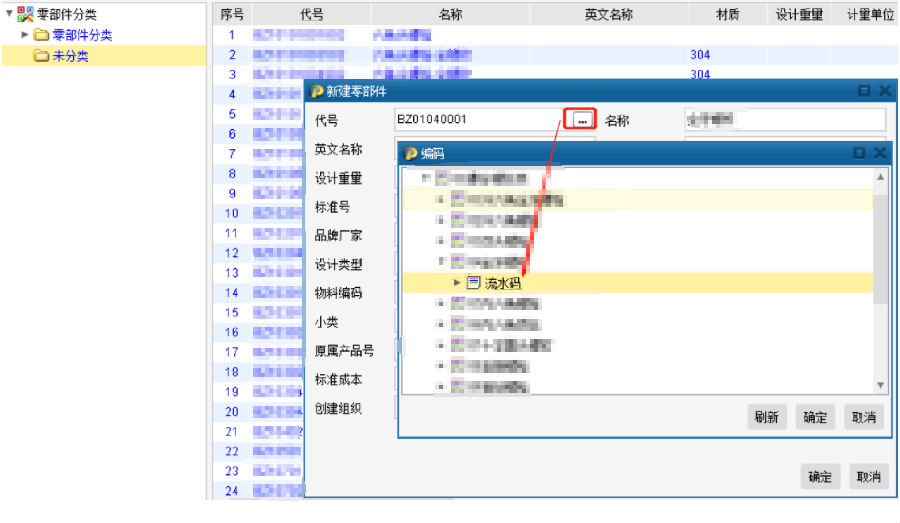
Task: Sort by the 代号 column header
Action: [x=312, y=14]
